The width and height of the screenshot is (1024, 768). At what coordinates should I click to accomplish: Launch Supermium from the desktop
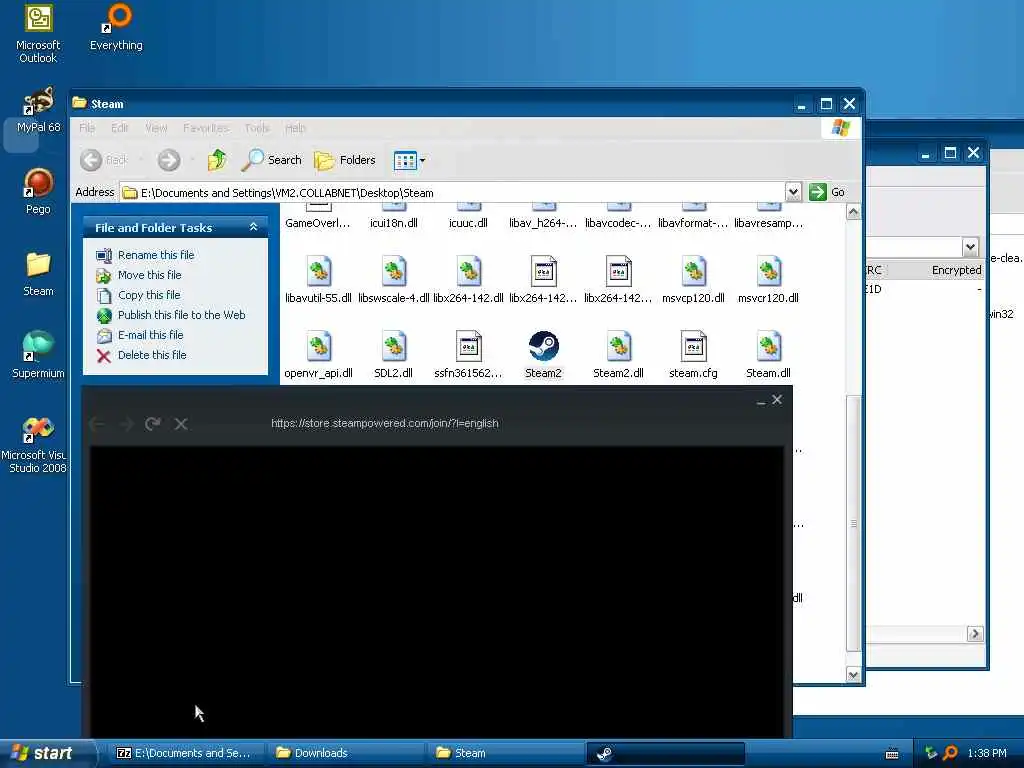tap(38, 355)
